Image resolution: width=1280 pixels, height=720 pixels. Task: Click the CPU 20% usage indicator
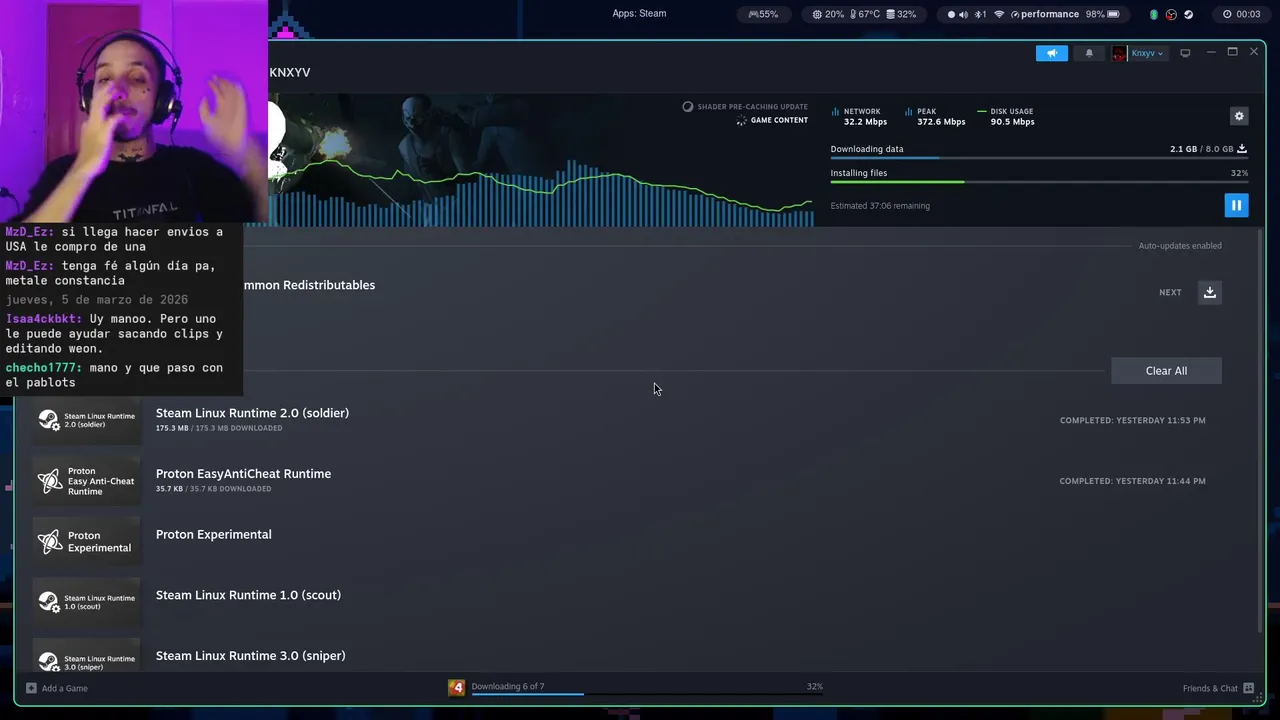(x=827, y=14)
